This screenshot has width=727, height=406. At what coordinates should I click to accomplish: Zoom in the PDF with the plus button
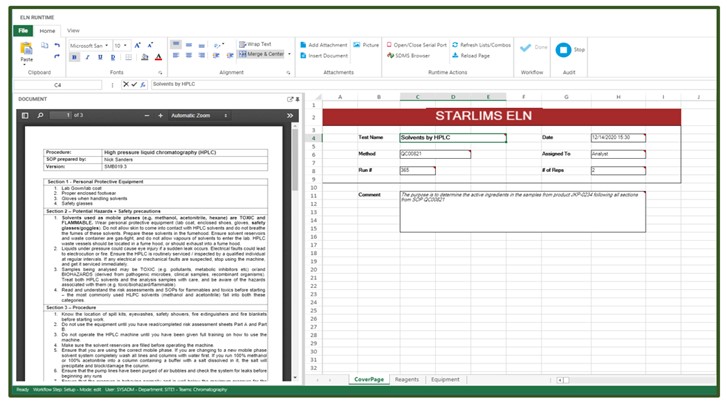(160, 115)
